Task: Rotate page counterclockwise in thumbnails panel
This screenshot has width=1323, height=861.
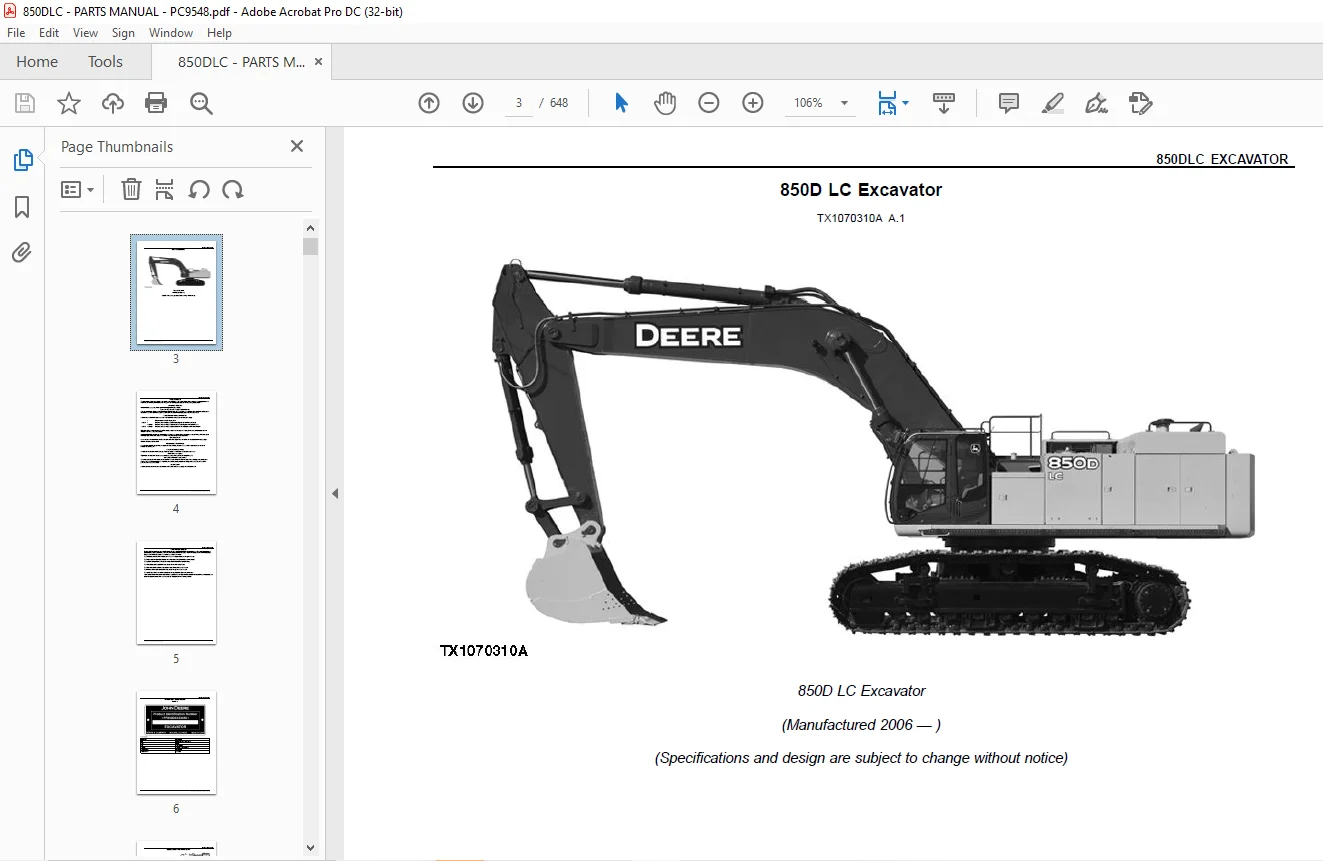Action: [199, 189]
